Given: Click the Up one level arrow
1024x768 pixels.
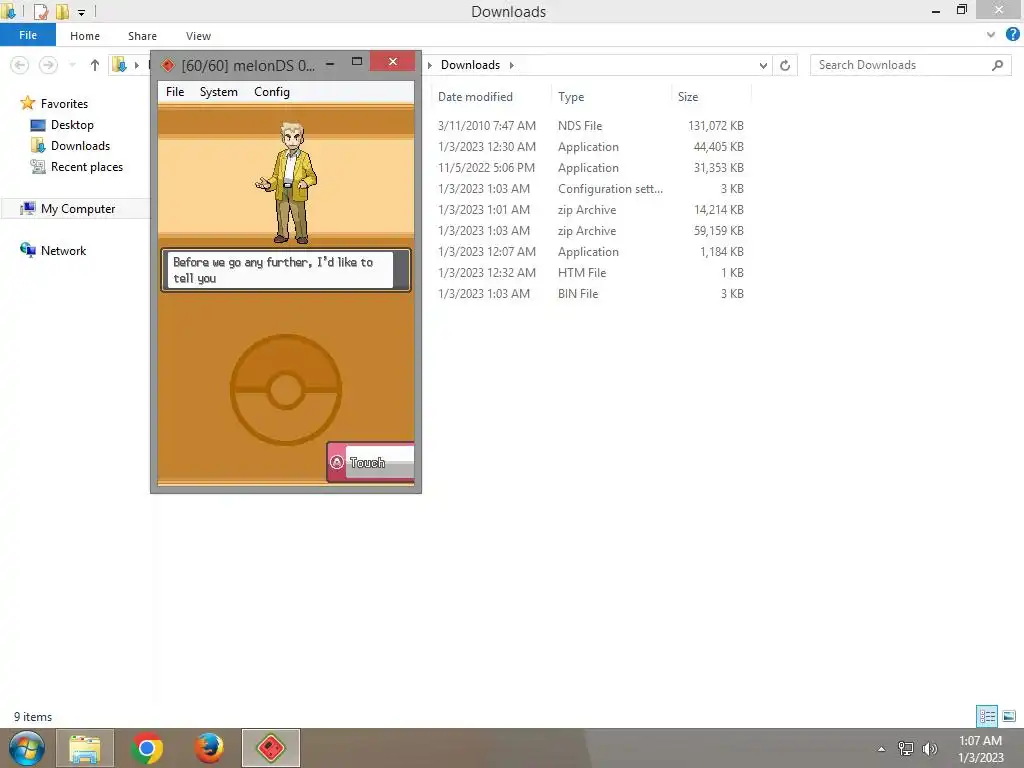Looking at the screenshot, I should point(95,65).
